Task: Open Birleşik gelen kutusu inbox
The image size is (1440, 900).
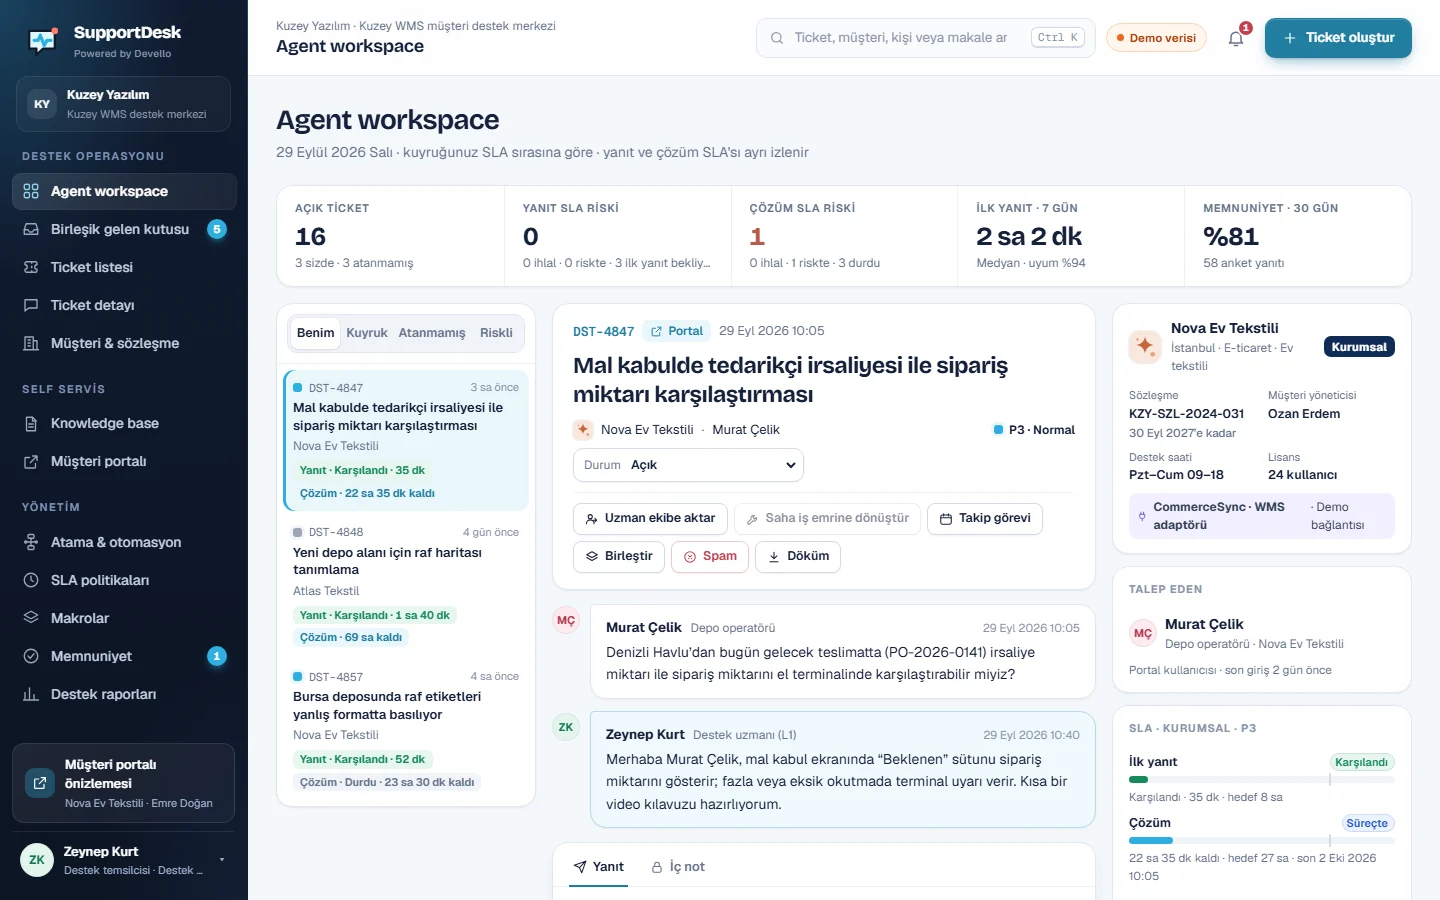Action: coord(124,229)
